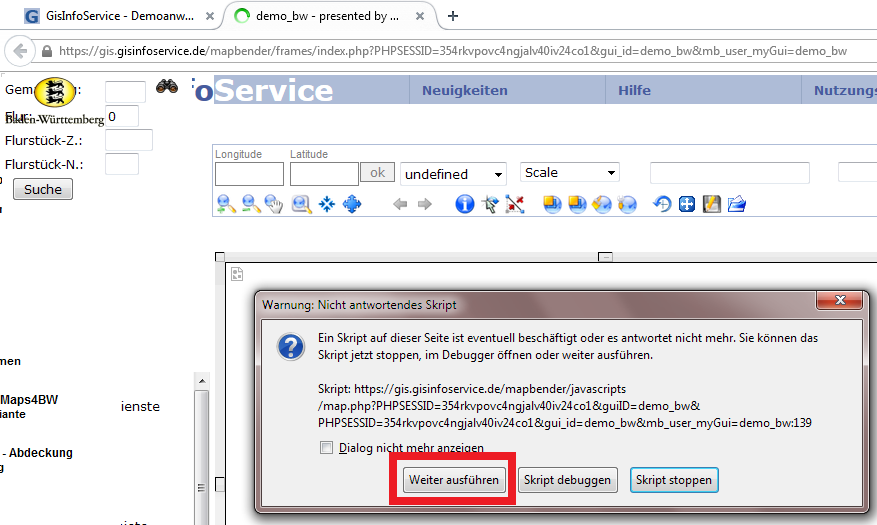Click second yellow layer WMS icon
The image size is (877, 525).
tap(577, 204)
